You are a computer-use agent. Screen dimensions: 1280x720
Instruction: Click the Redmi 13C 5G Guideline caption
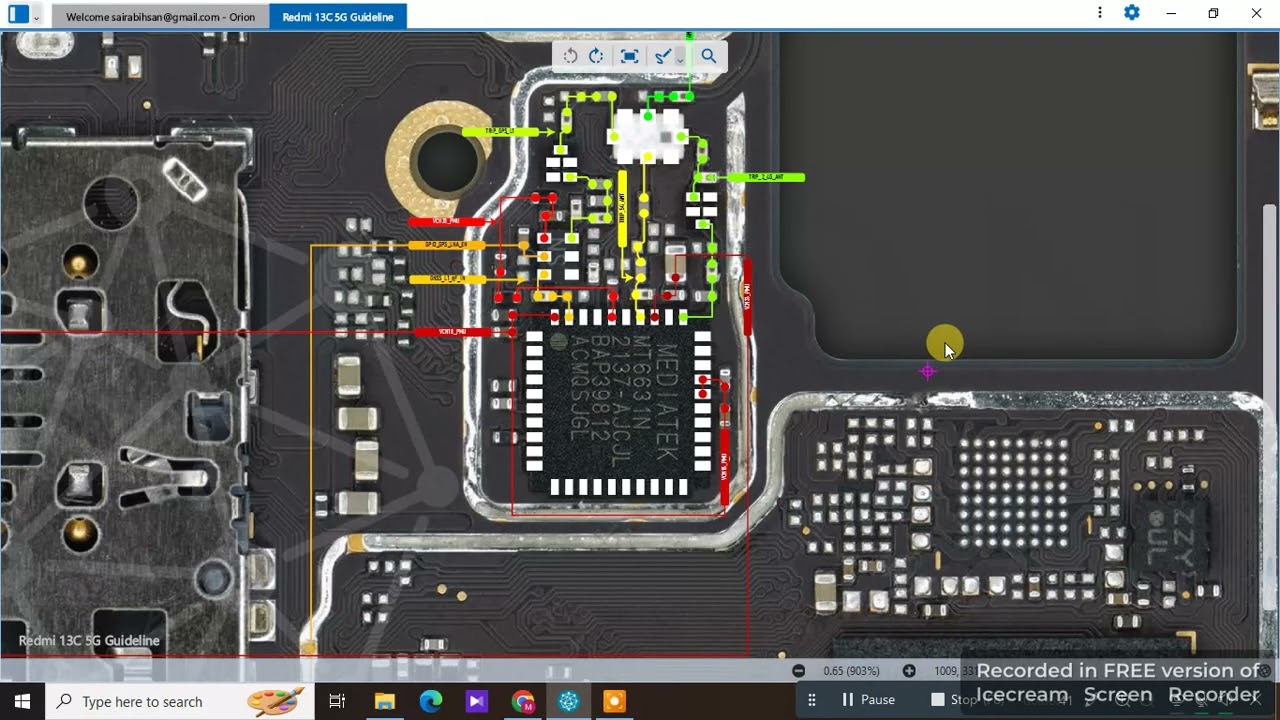tap(89, 640)
